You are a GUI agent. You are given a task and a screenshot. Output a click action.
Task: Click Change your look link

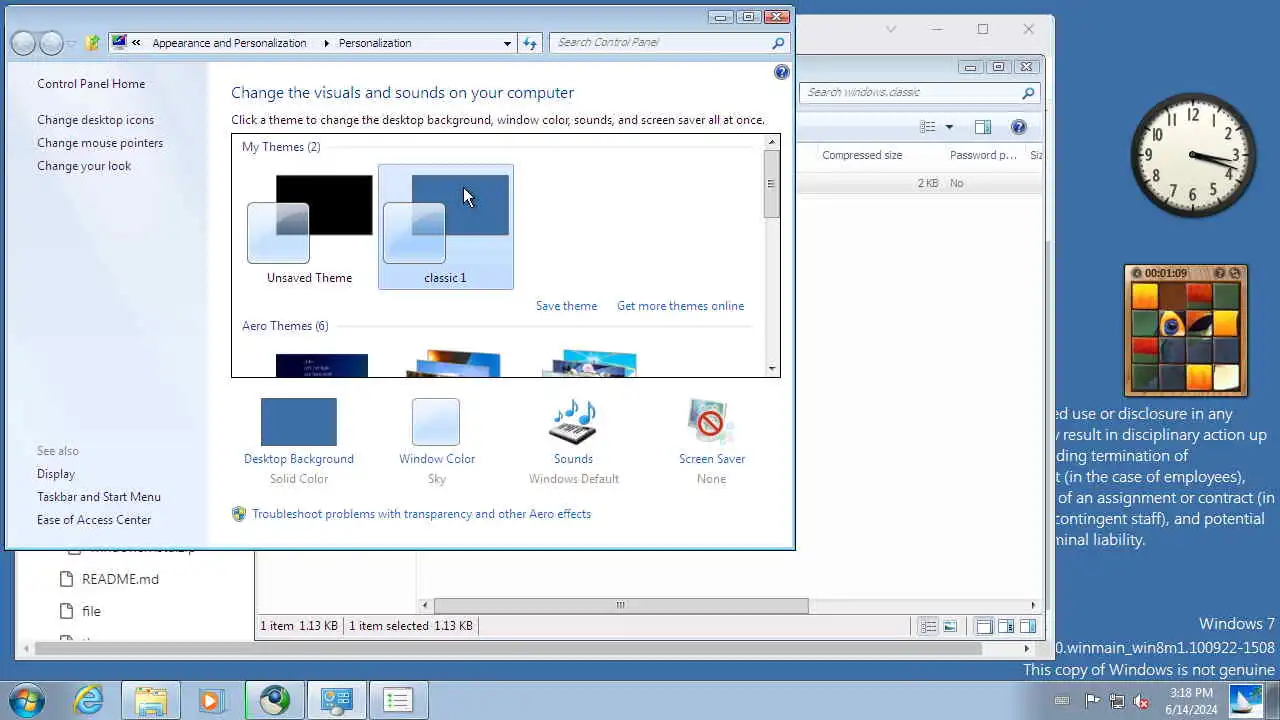point(84,166)
